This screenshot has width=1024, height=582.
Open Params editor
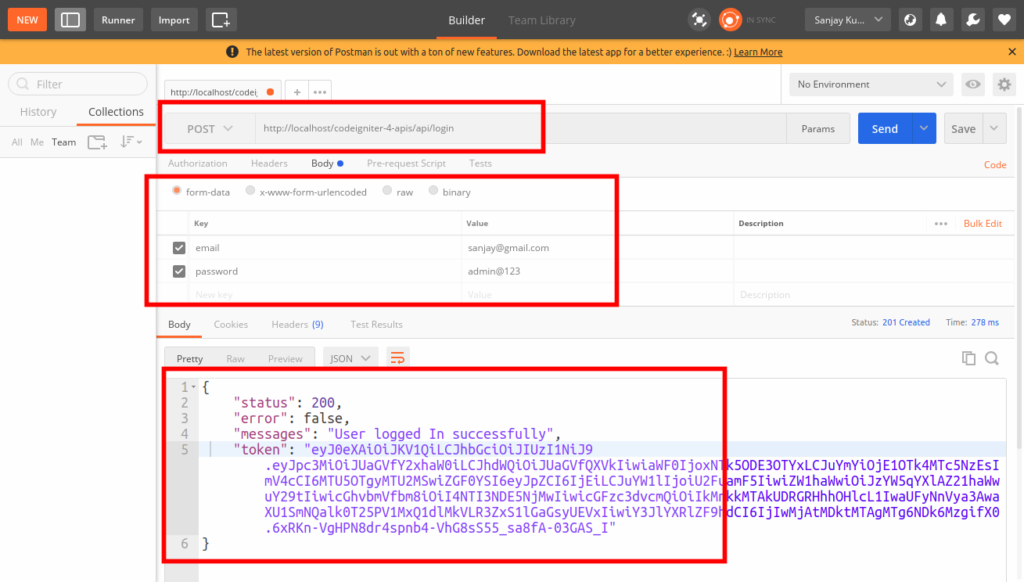point(818,129)
